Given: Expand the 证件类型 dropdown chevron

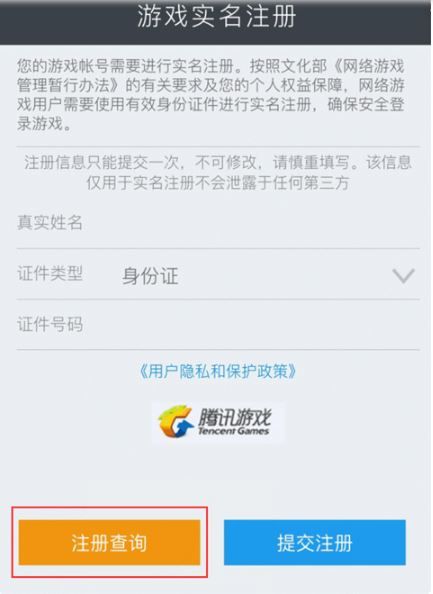Looking at the screenshot, I should (x=403, y=275).
